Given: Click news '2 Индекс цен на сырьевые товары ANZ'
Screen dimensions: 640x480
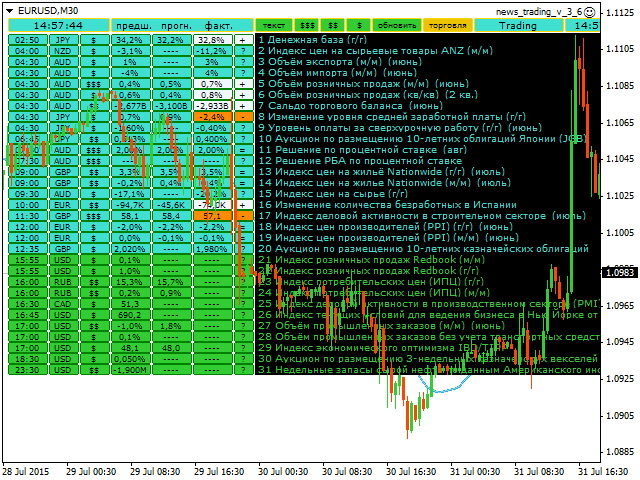Looking at the screenshot, I should pyautogui.click(x=376, y=51).
